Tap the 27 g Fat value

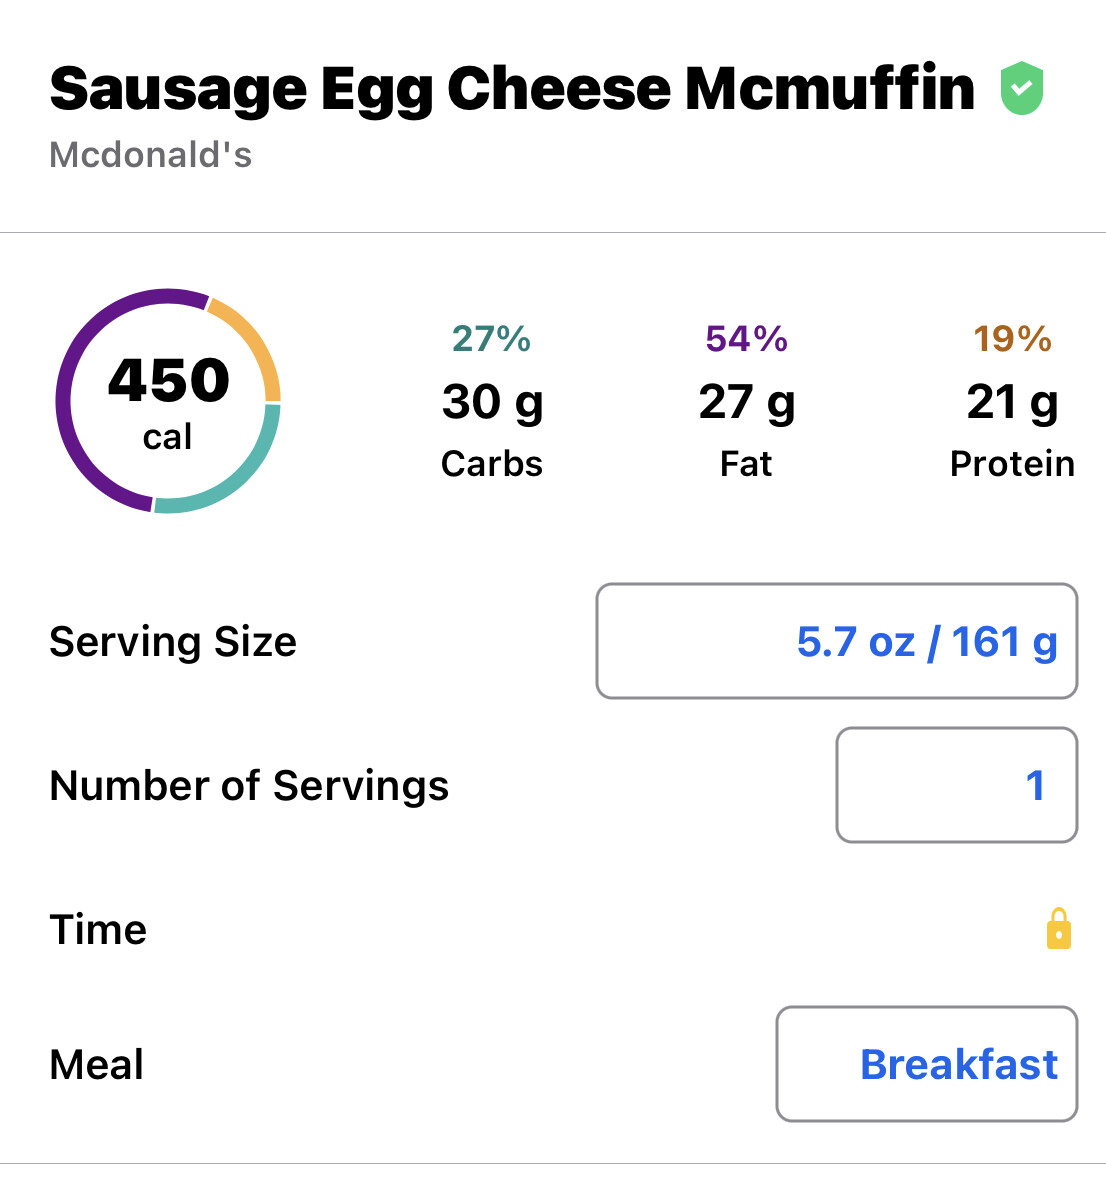pyautogui.click(x=747, y=402)
